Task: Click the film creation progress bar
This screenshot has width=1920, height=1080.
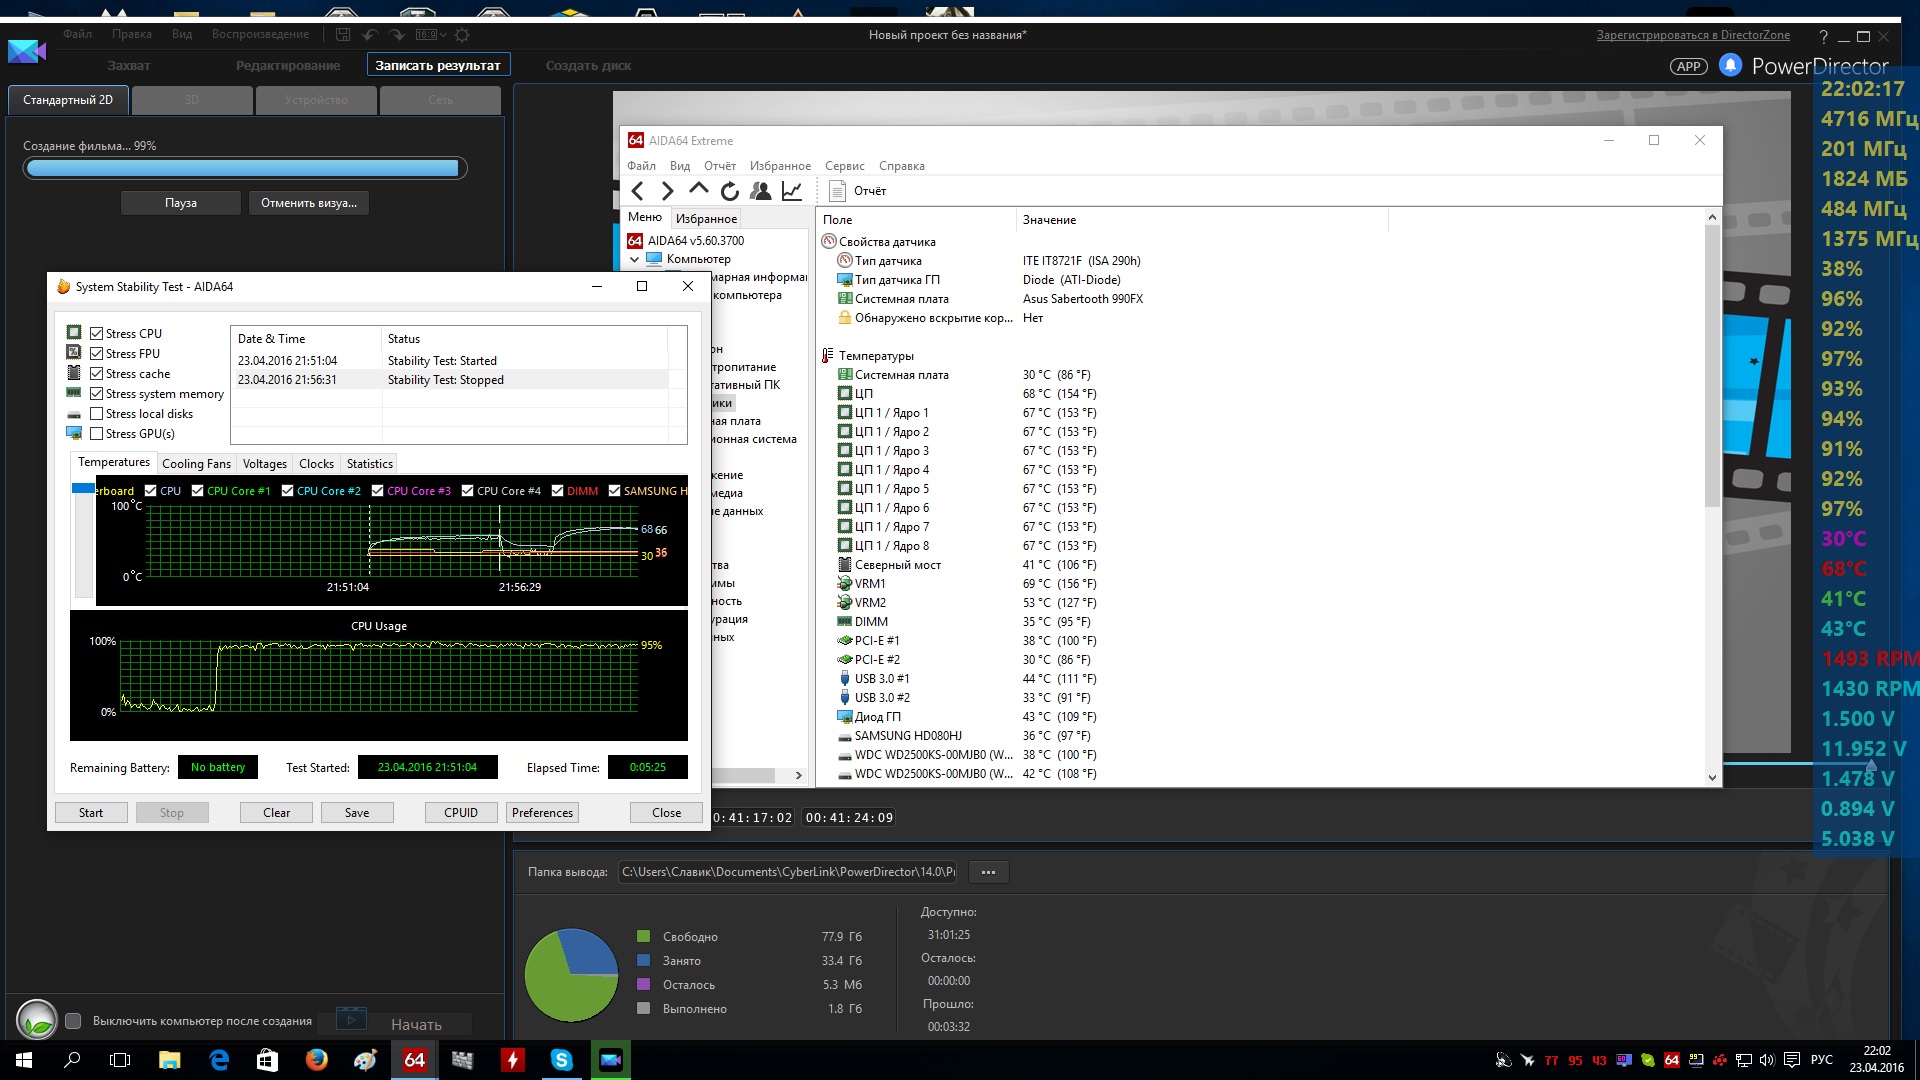Action: coord(243,168)
